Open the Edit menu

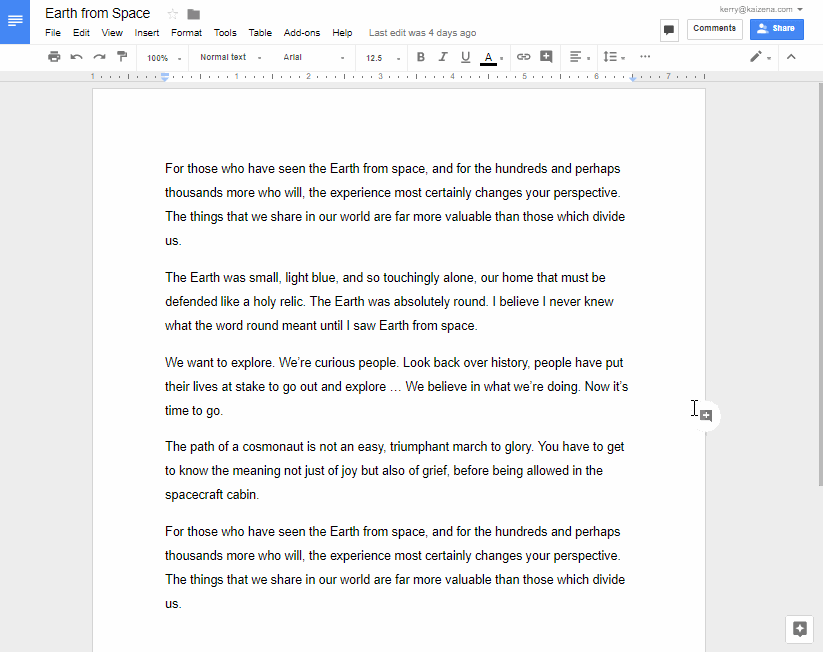[x=81, y=33]
